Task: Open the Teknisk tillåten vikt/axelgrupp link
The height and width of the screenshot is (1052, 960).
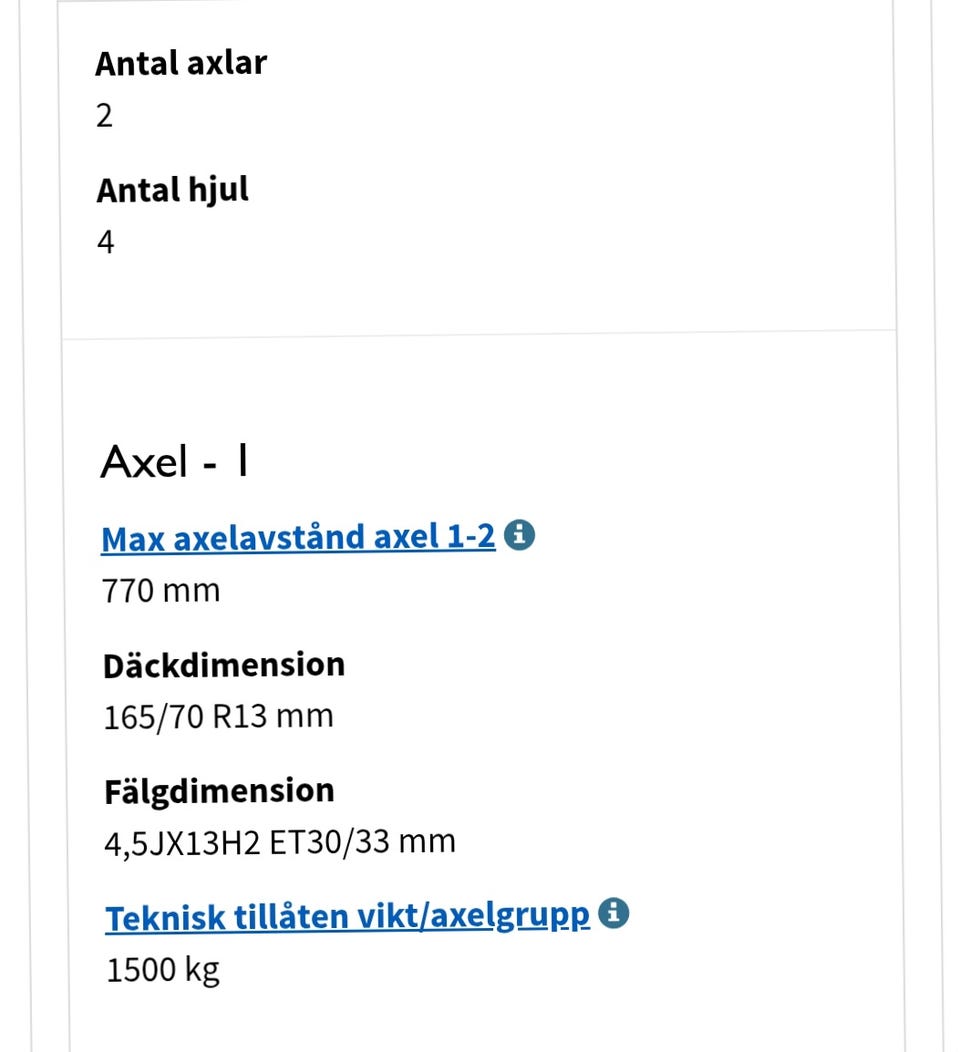Action: [347, 917]
